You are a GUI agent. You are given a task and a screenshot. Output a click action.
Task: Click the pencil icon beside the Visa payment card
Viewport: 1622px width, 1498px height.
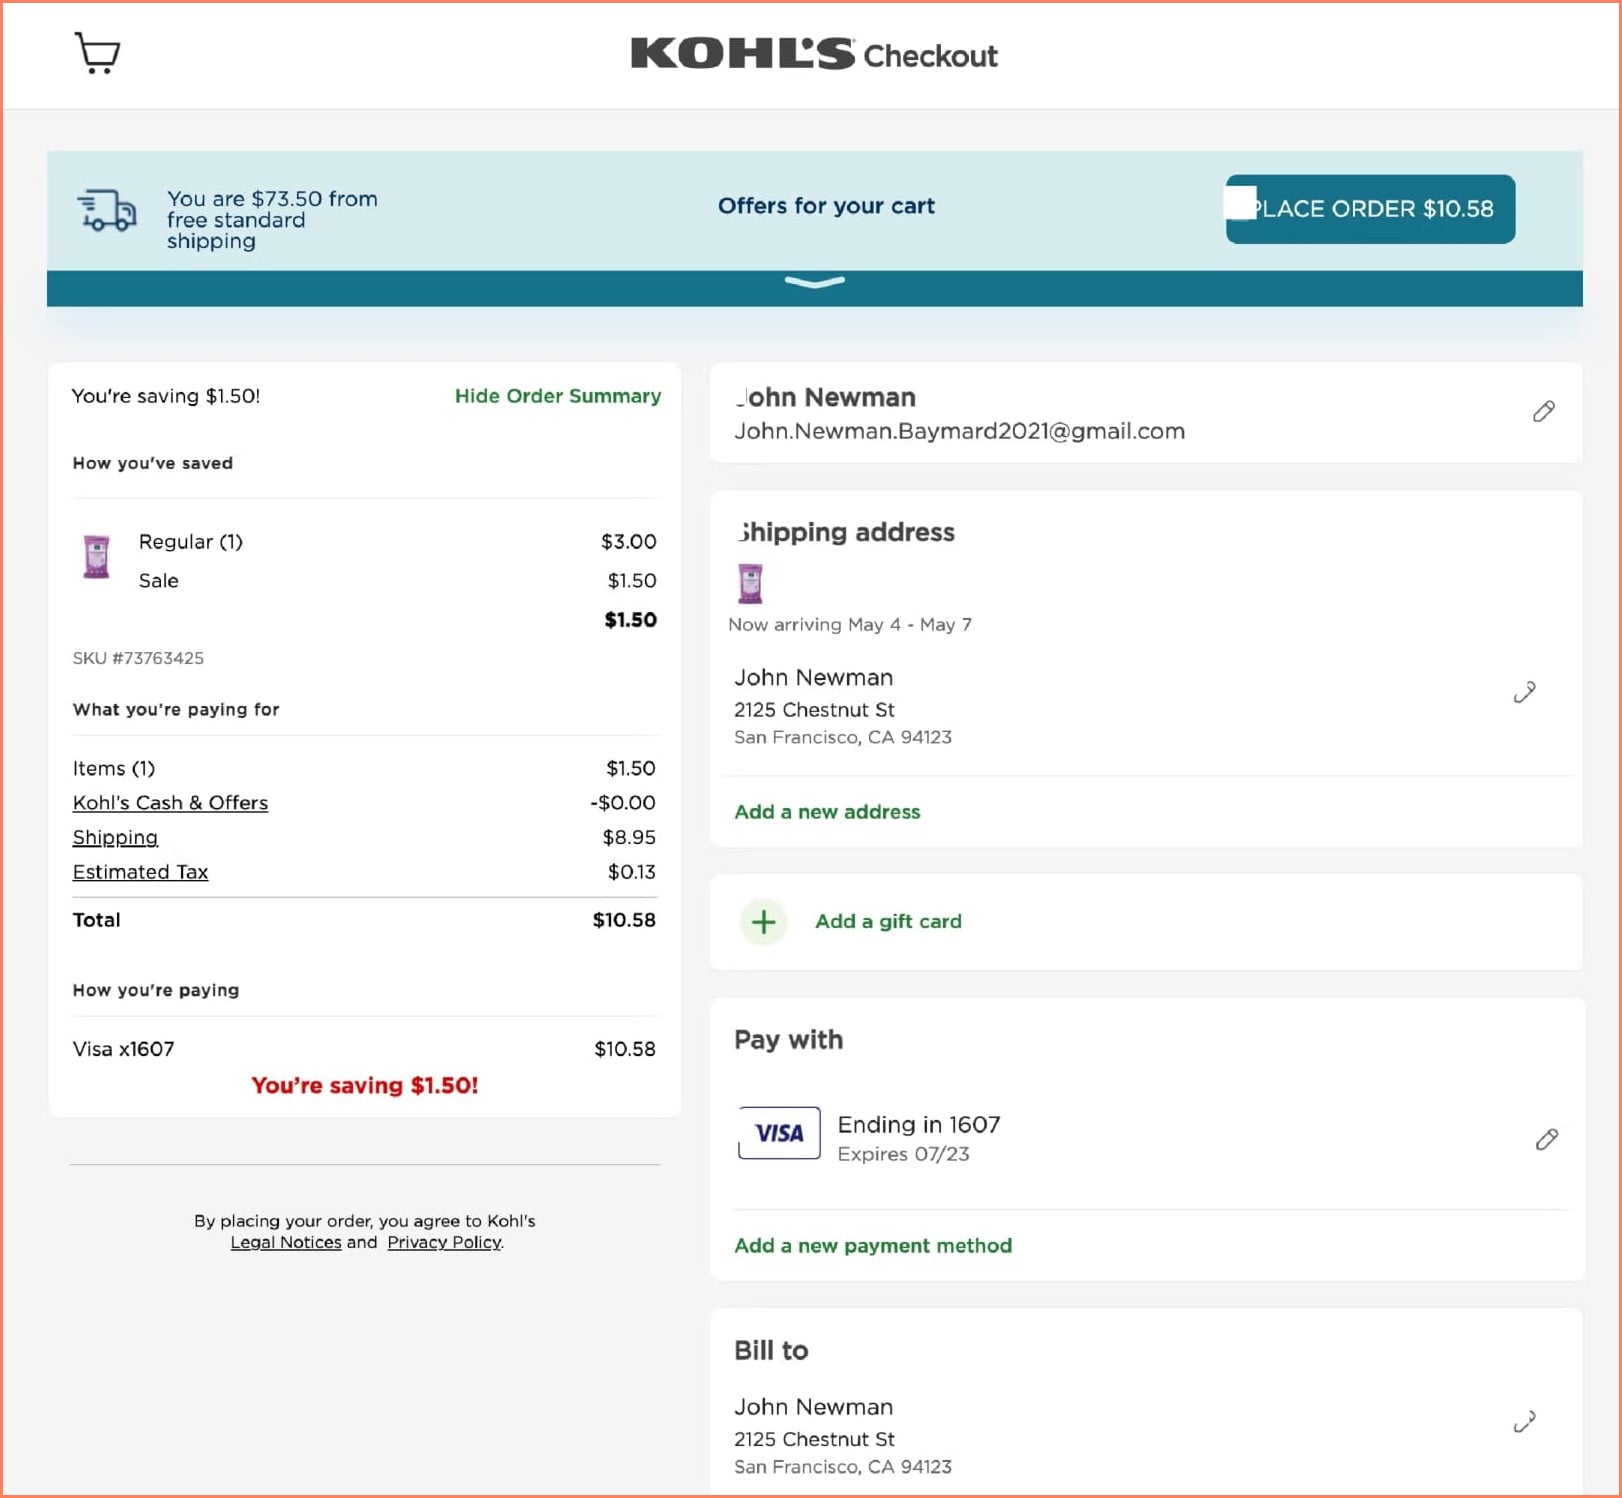pos(1547,1139)
